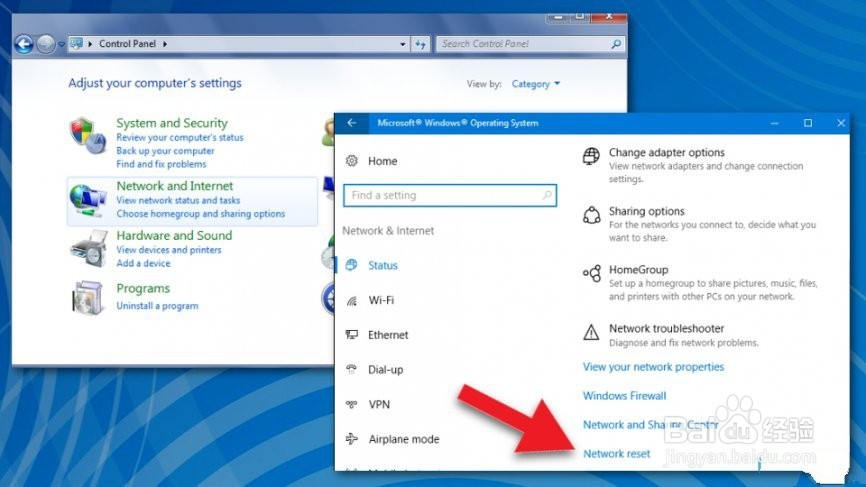
Task: Click the Network troubleshooter warning icon
Action: coord(591,332)
